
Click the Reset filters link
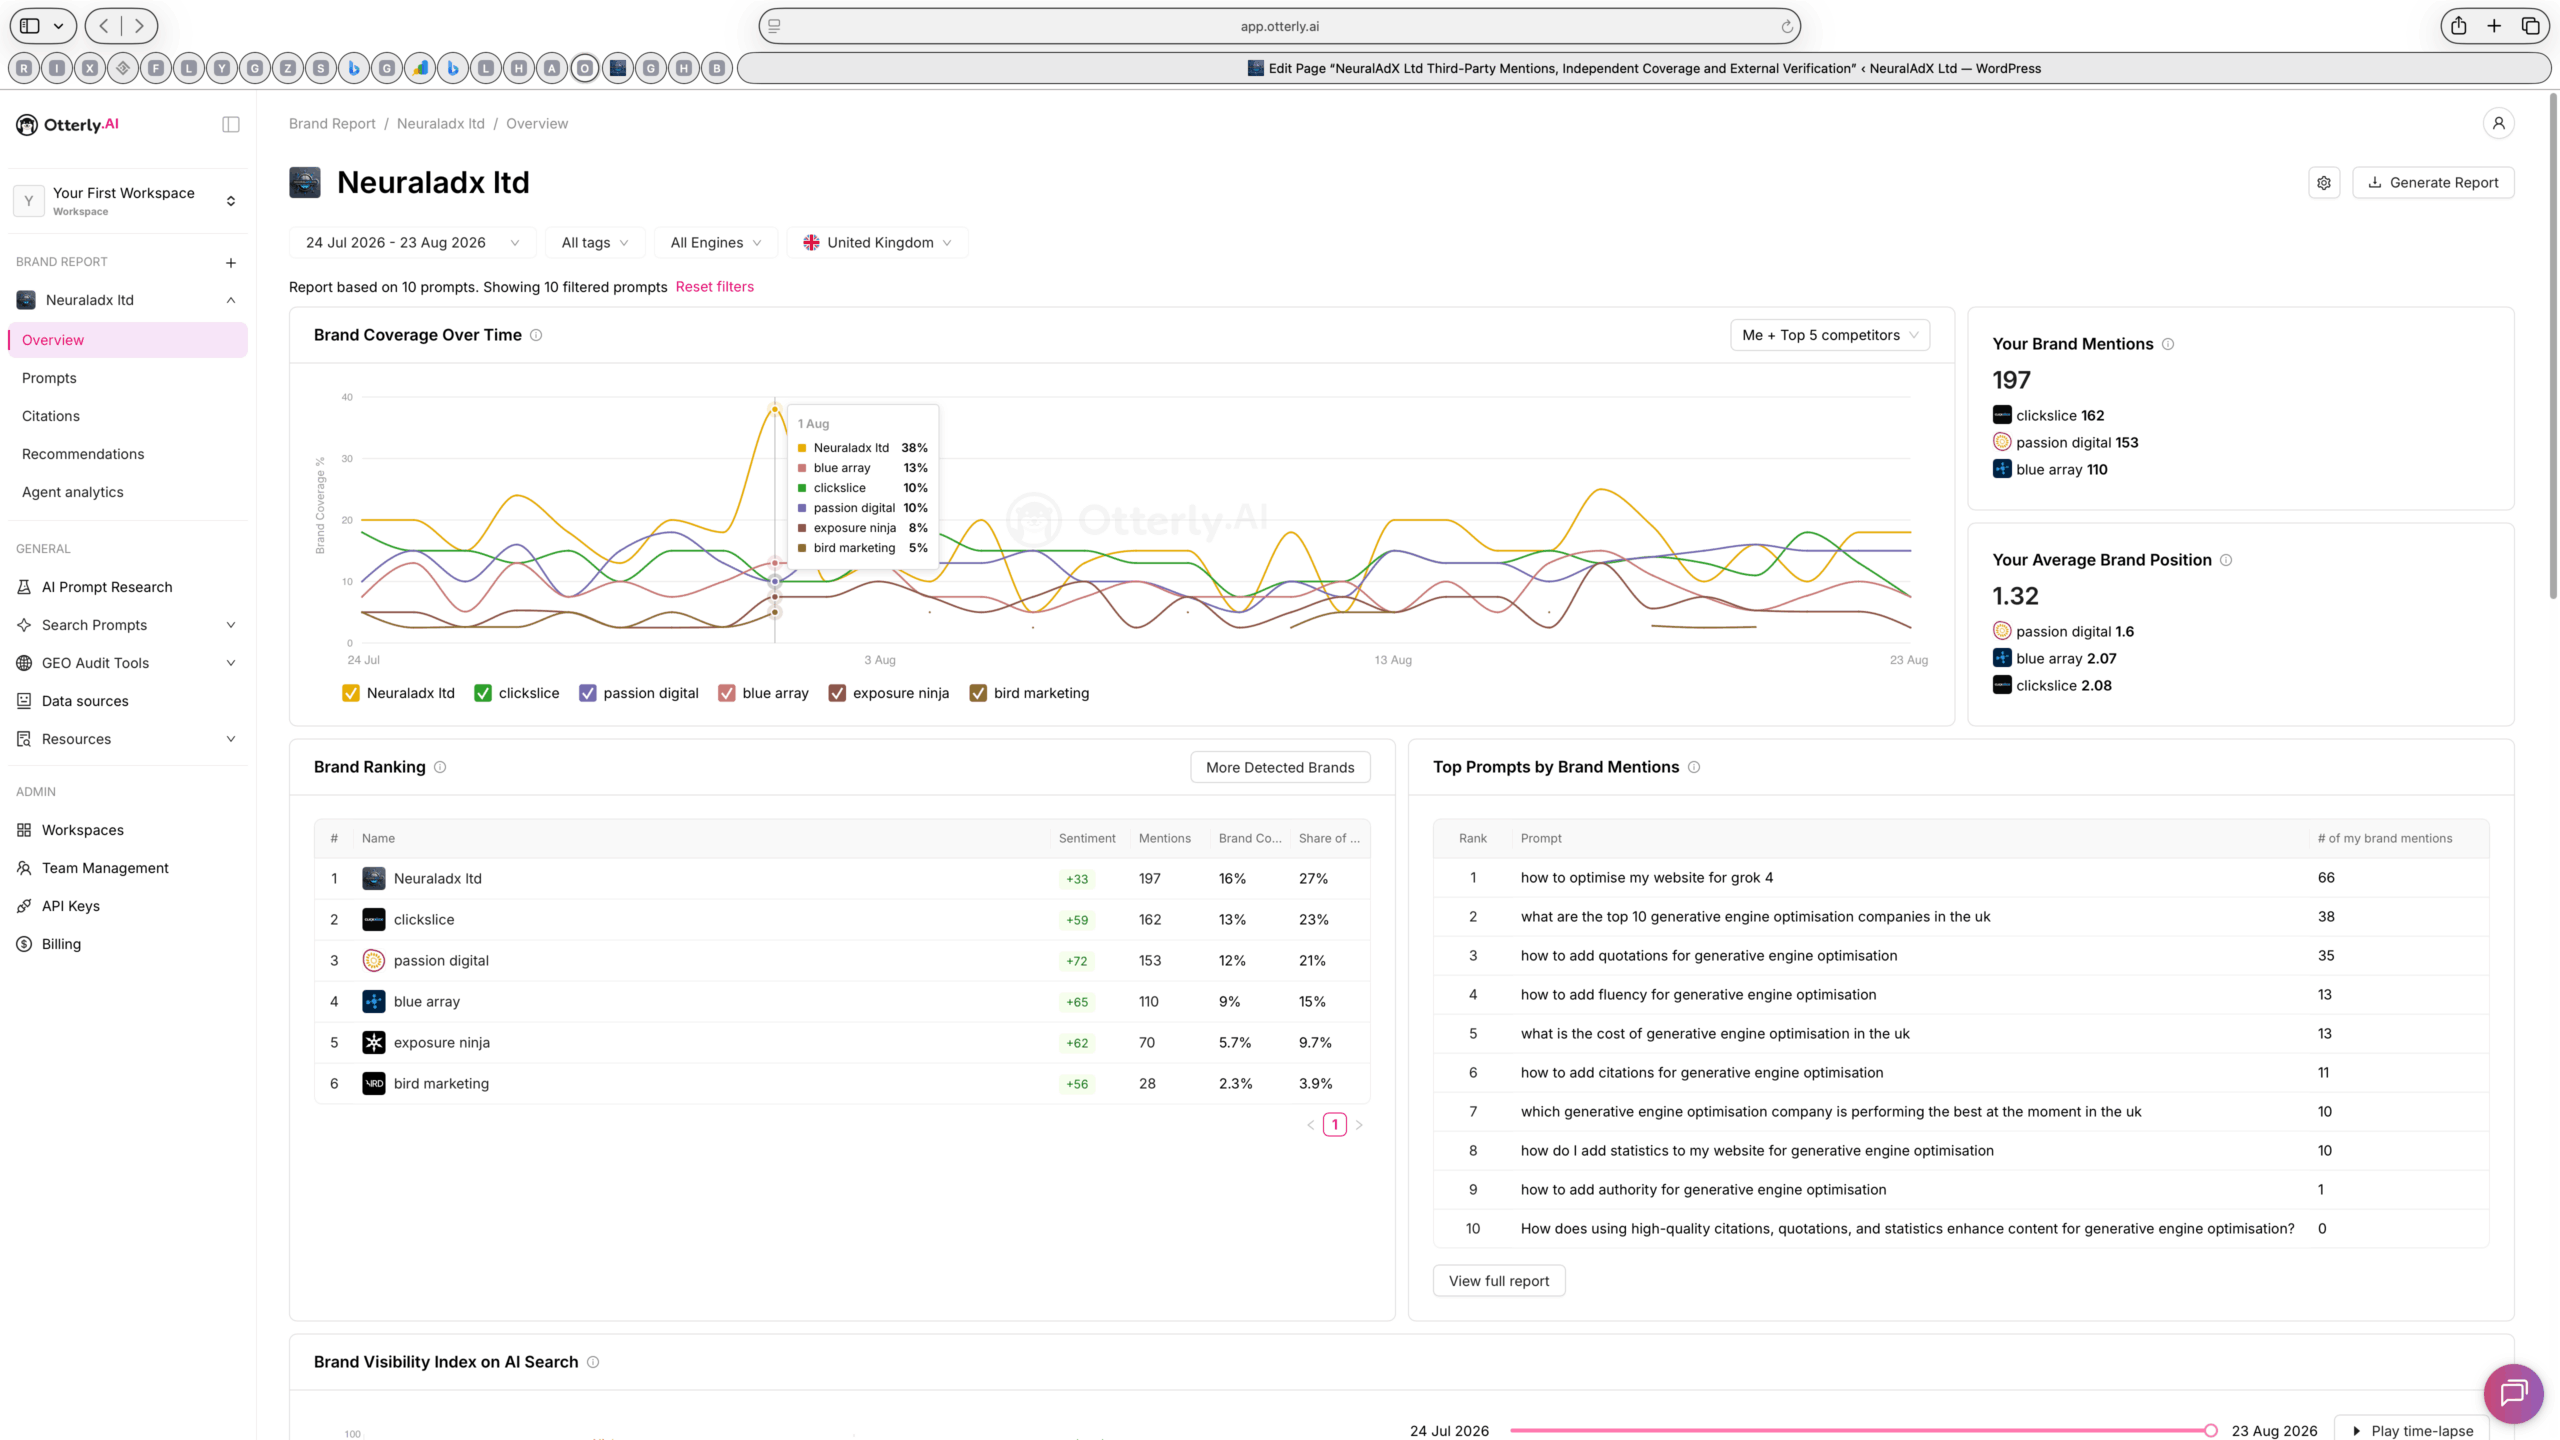714,287
